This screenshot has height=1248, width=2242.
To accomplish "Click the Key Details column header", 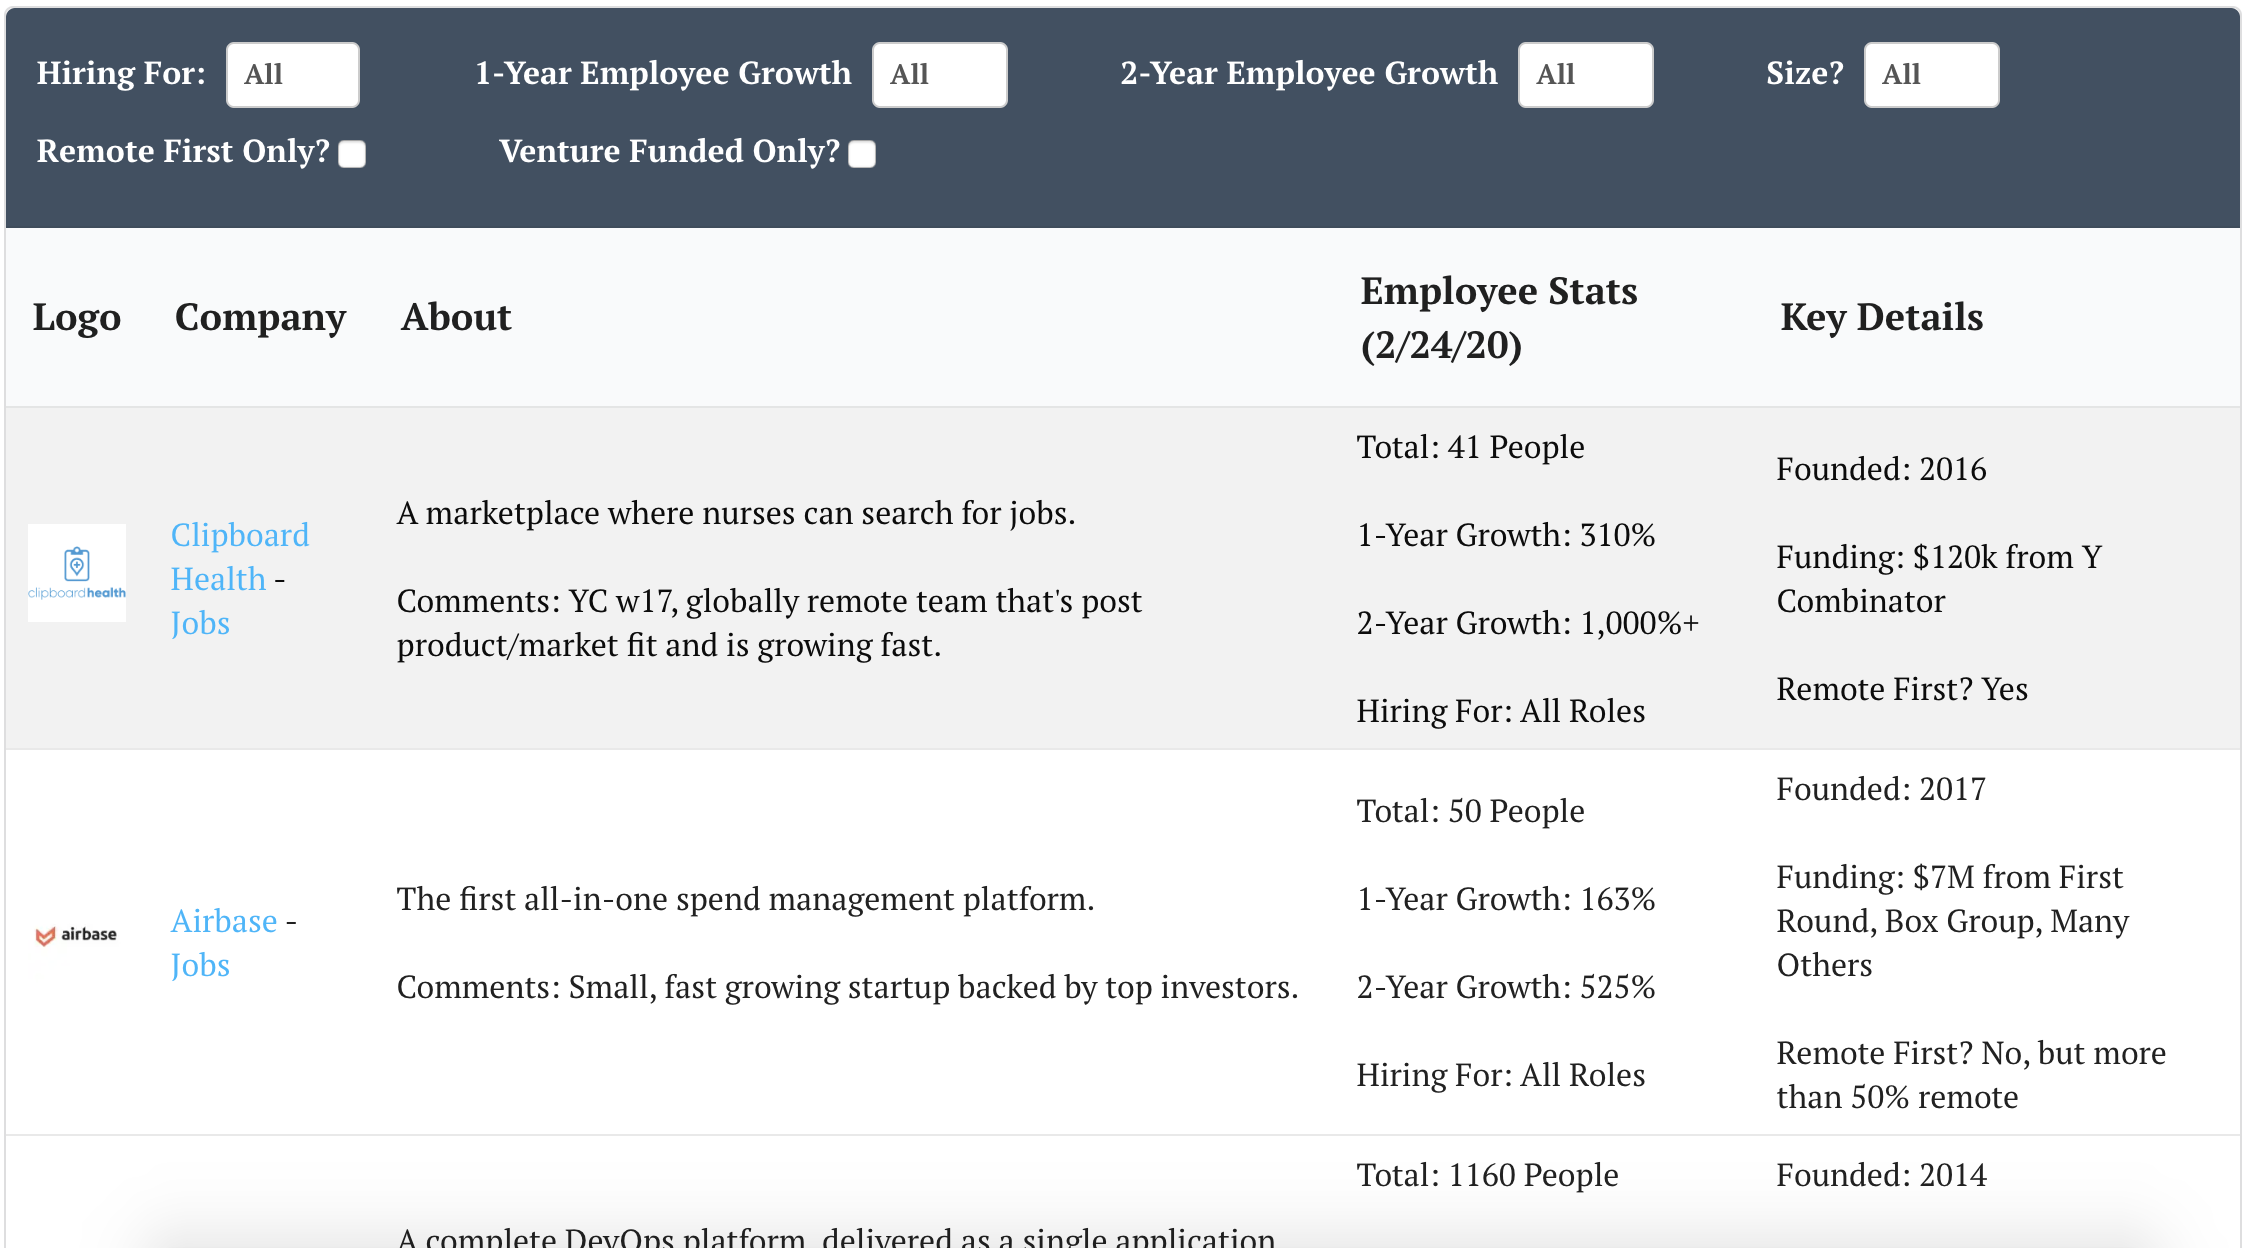I will [x=1881, y=317].
